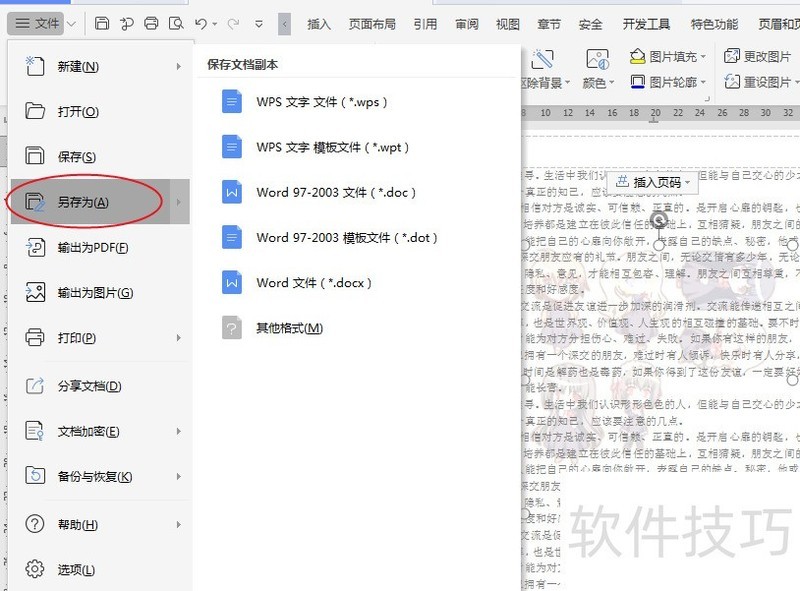Click the 颜色 picture color icon
The image size is (800, 591).
597,59
